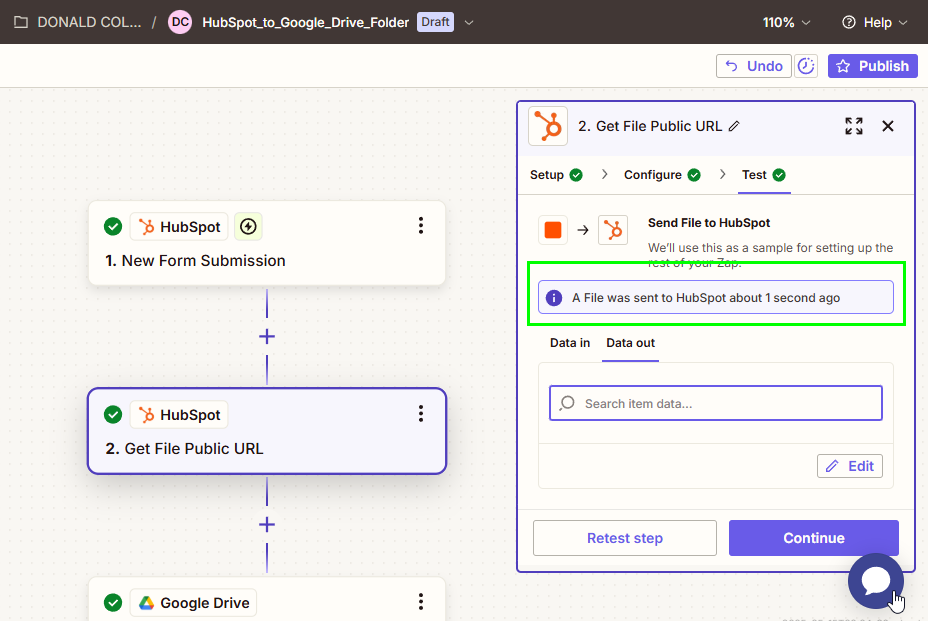
Task: Open the 110% zoom dropdown
Action: 786,22
